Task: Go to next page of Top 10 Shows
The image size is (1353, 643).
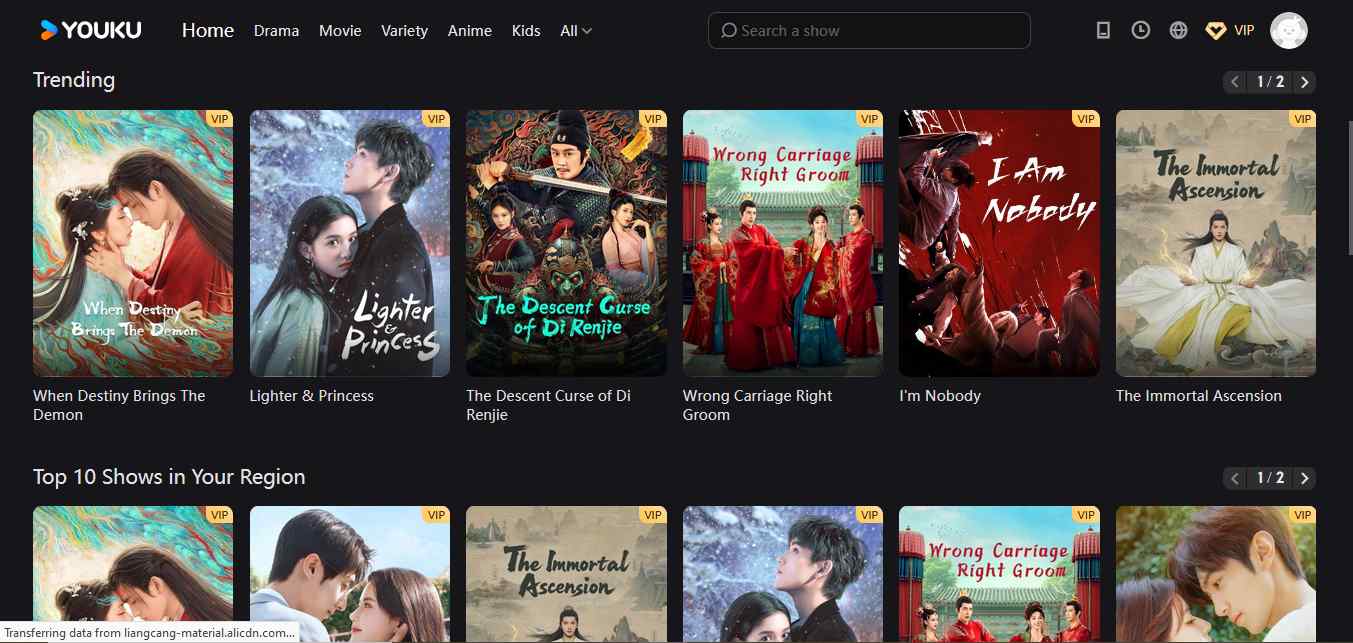Action: pos(1304,478)
